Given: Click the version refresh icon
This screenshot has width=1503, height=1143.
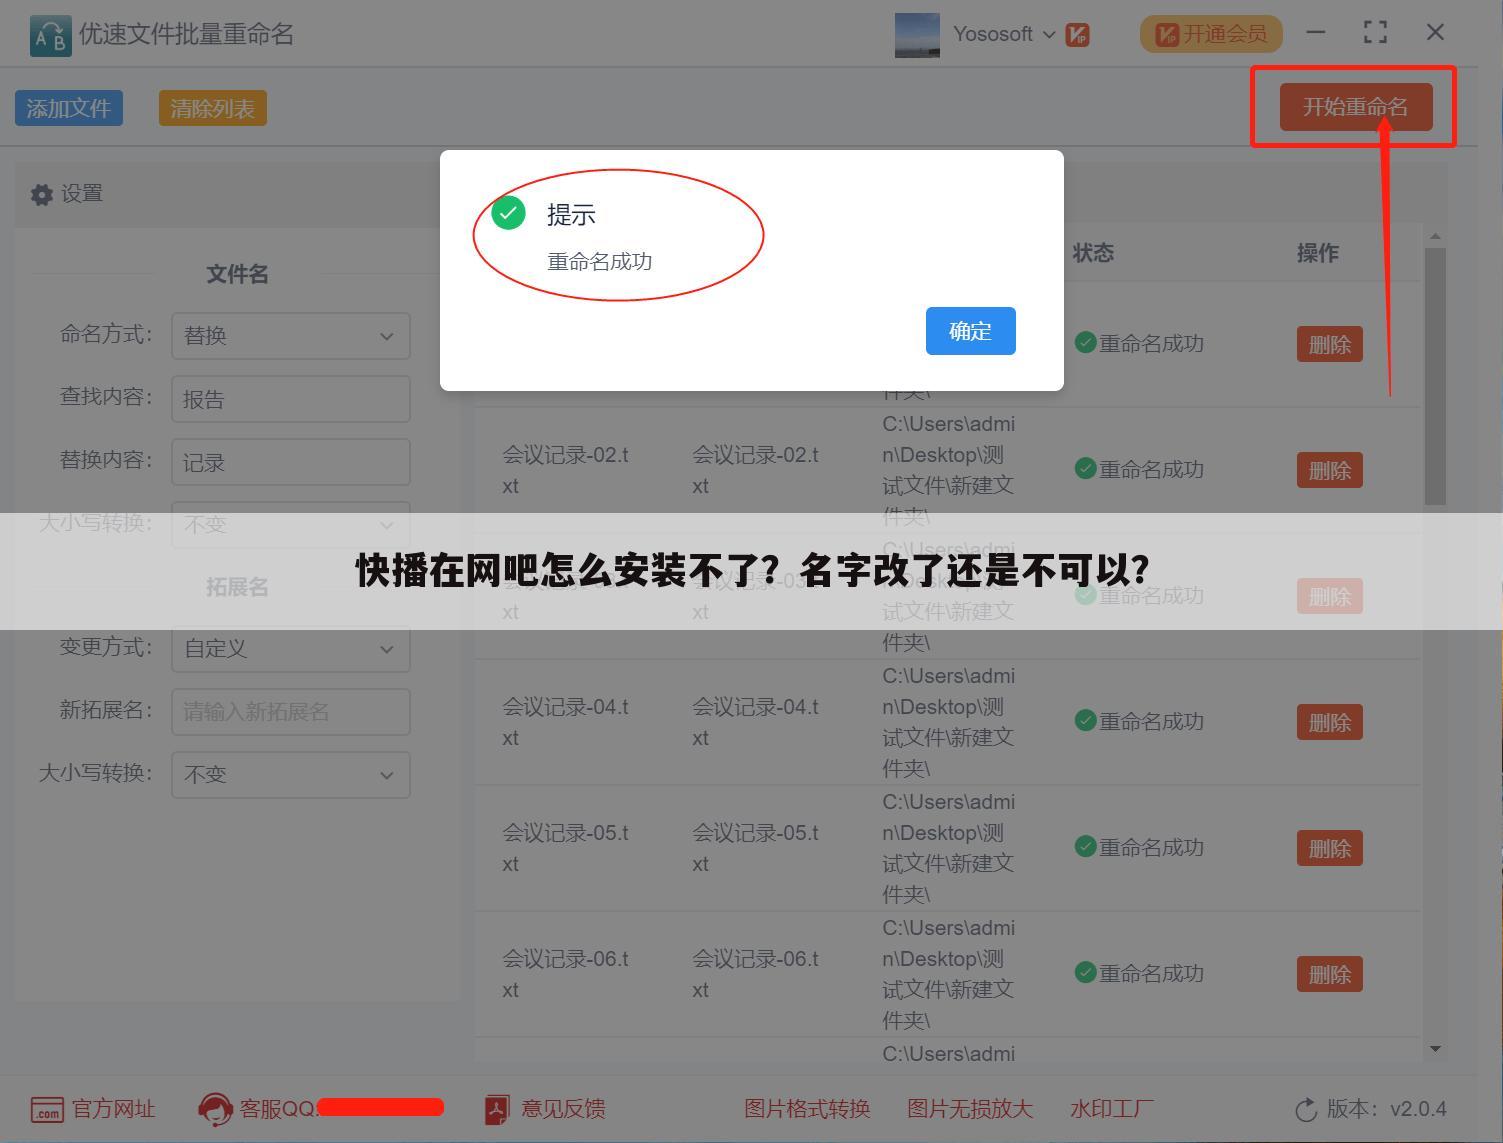Looking at the screenshot, I should [1306, 1110].
